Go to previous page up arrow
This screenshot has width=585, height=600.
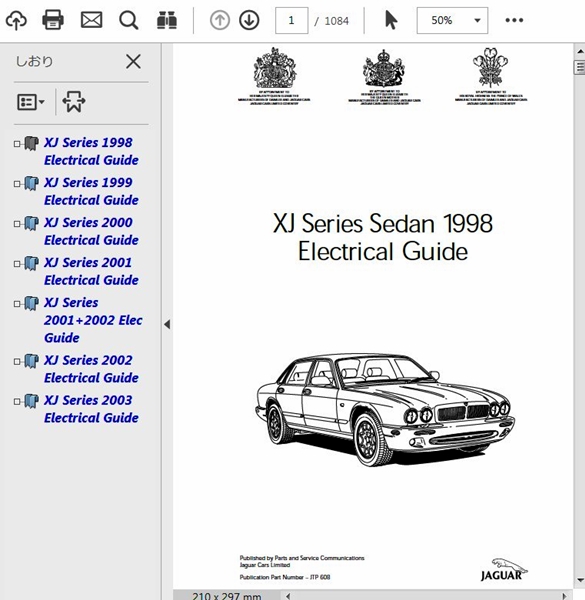tap(220, 20)
